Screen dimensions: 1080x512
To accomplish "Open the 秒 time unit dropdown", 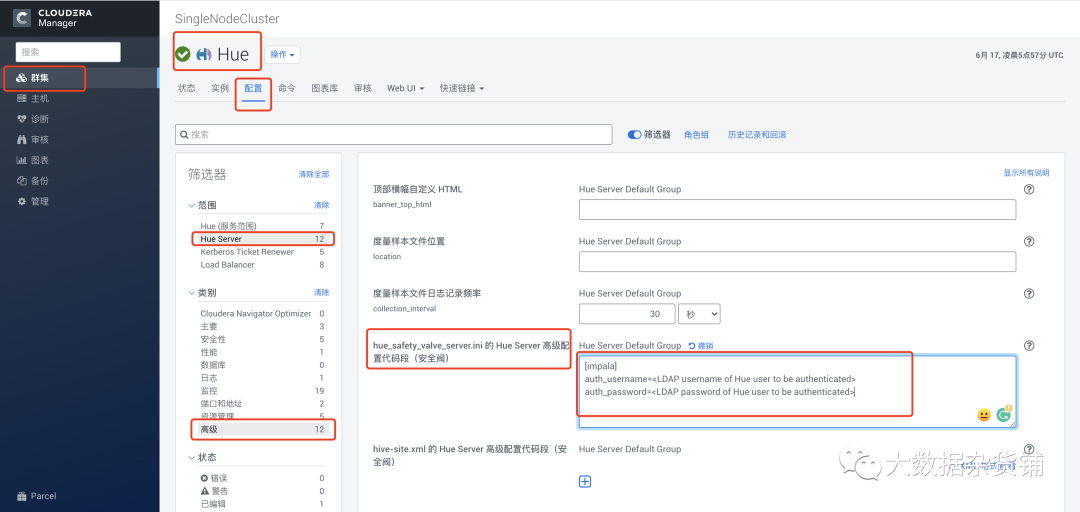I will 699,314.
